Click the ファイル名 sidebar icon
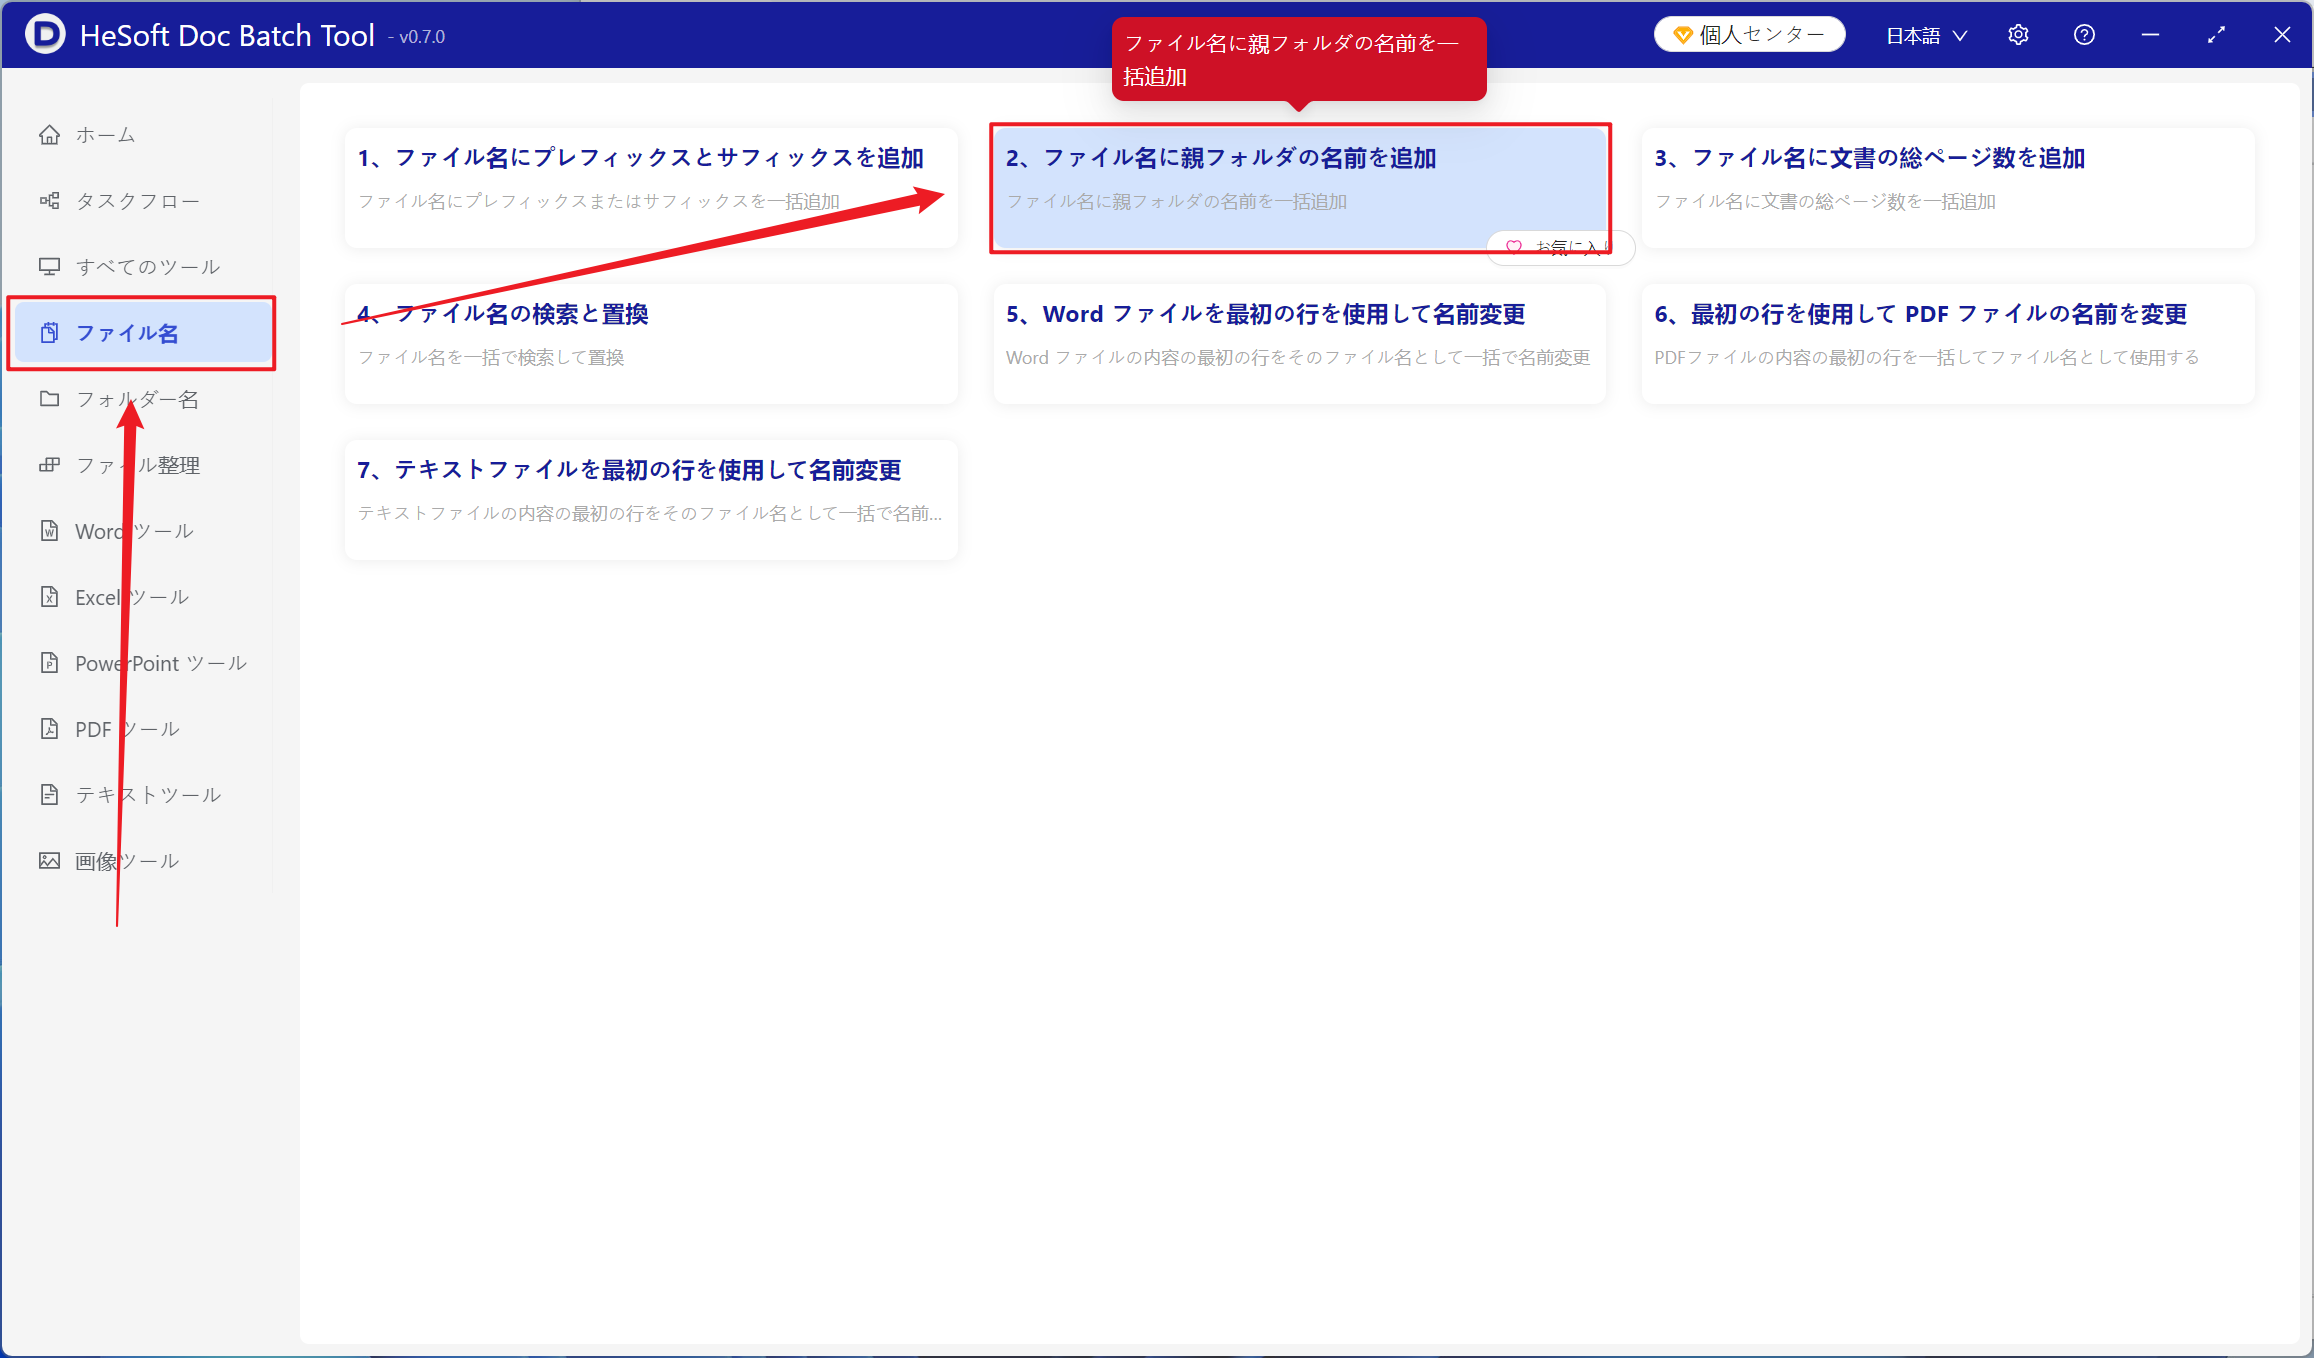Screen dimensions: 2314x1358 tap(49, 333)
